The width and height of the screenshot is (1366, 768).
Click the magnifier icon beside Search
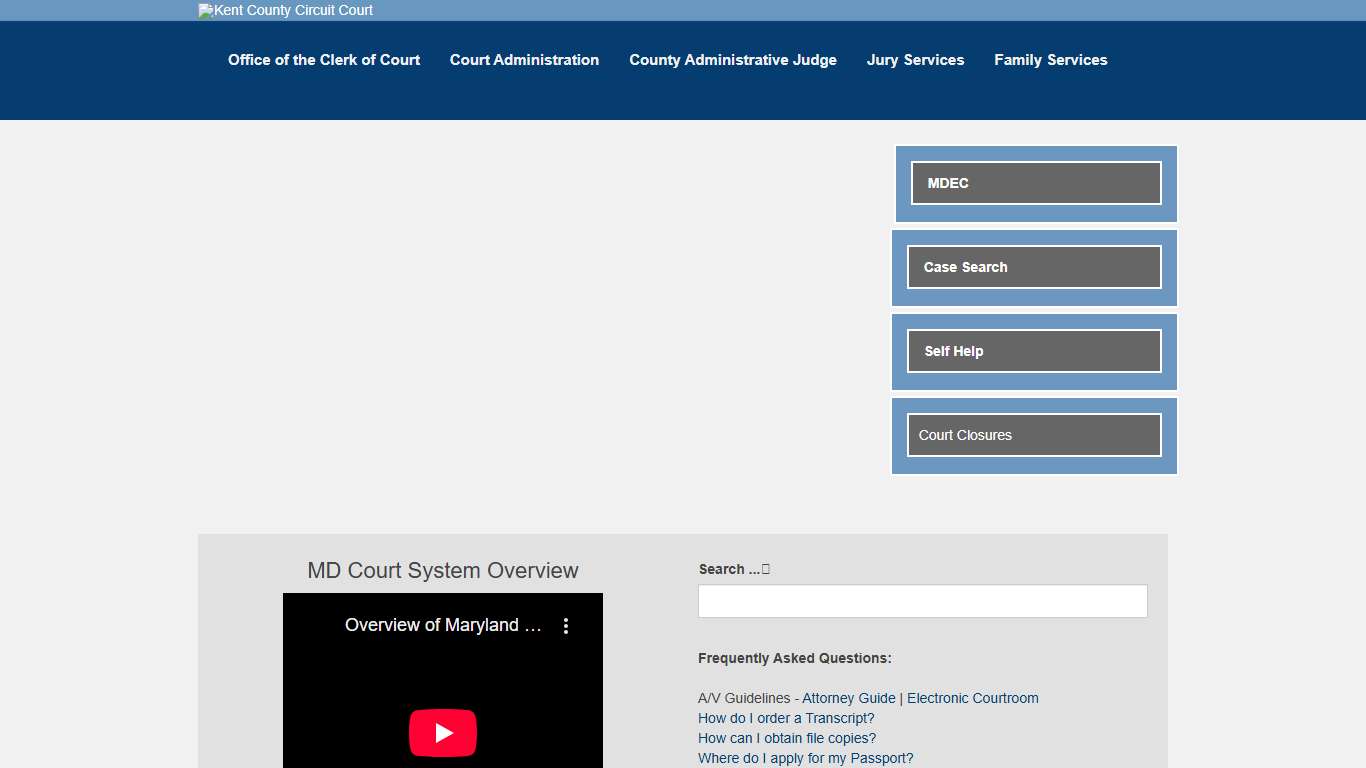point(764,568)
